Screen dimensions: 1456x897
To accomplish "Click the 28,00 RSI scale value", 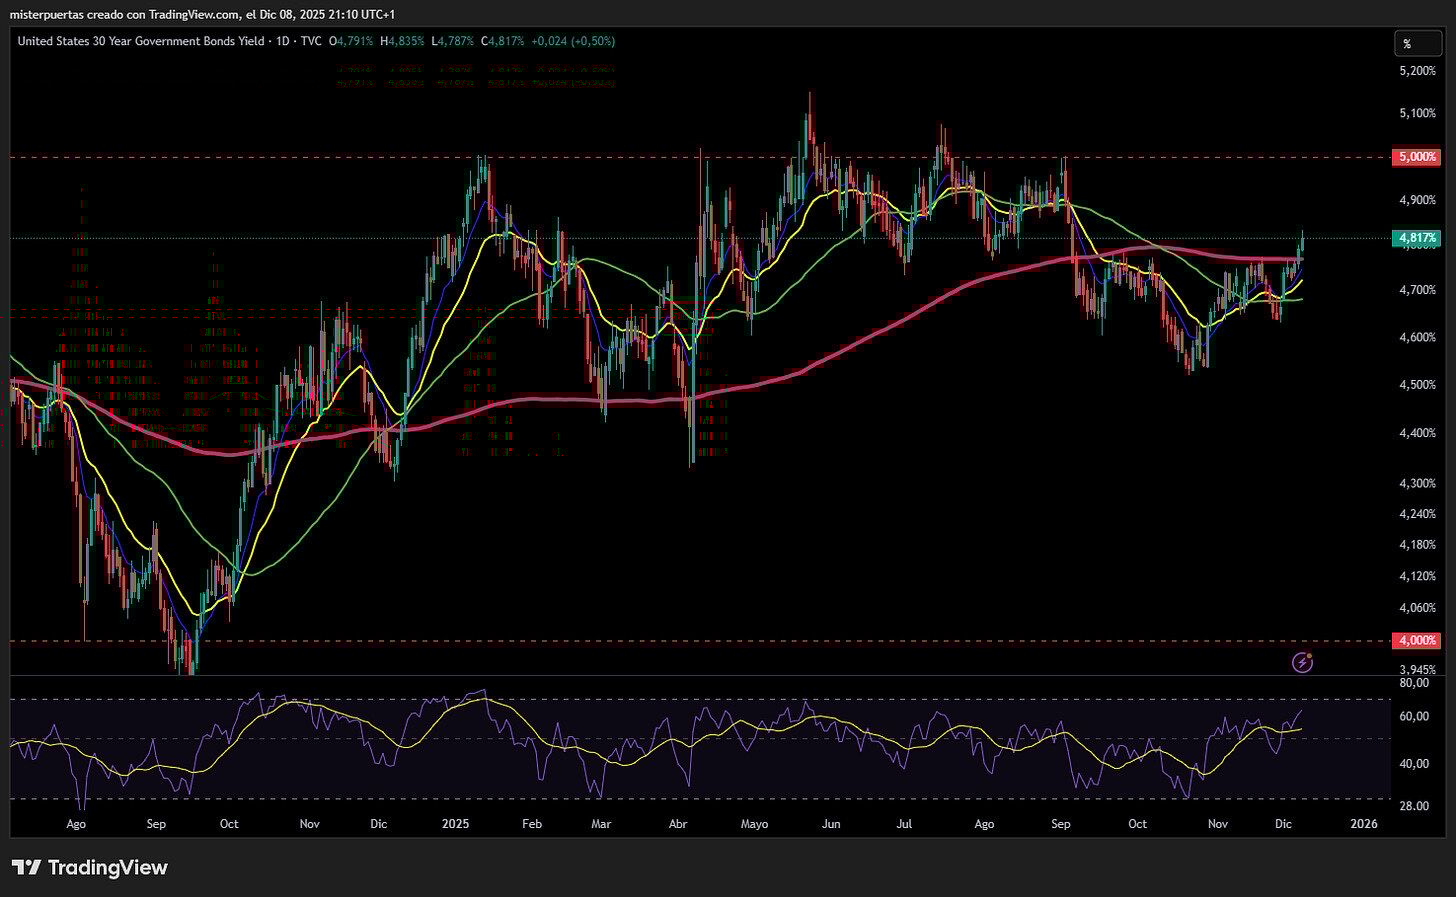I will pos(1414,805).
